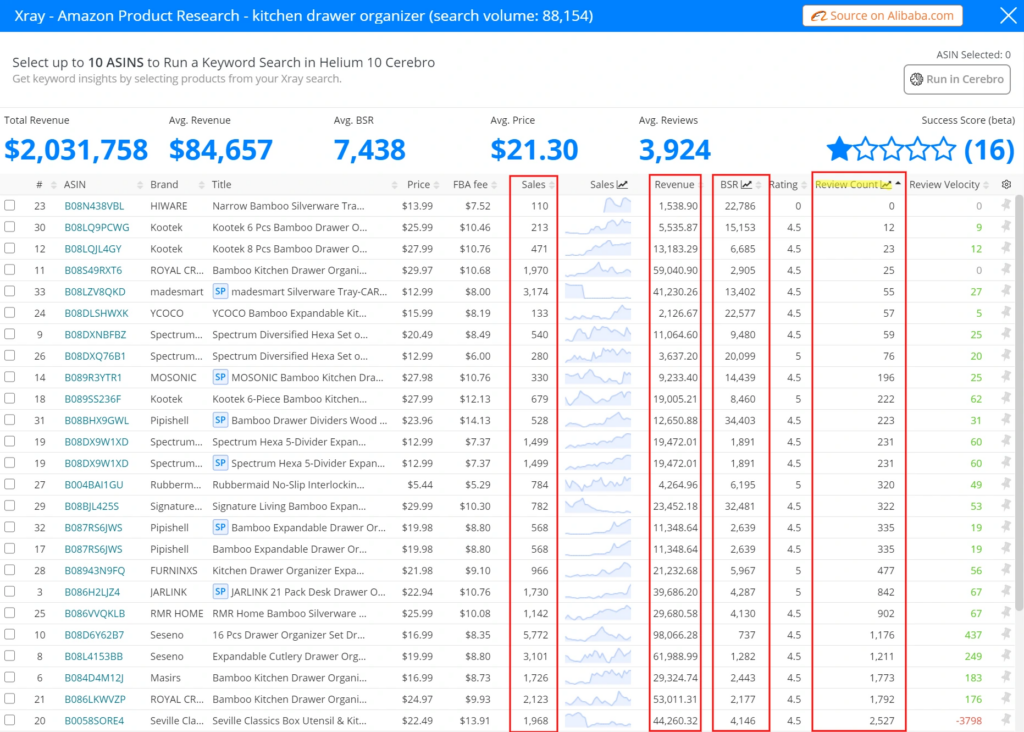Click the sales graph icon in header
This screenshot has height=732, width=1024.
point(622,185)
